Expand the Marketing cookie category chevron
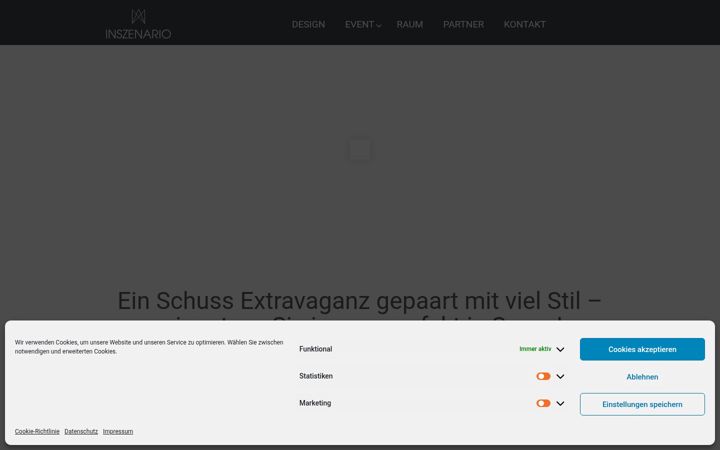The height and width of the screenshot is (450, 720). point(560,404)
